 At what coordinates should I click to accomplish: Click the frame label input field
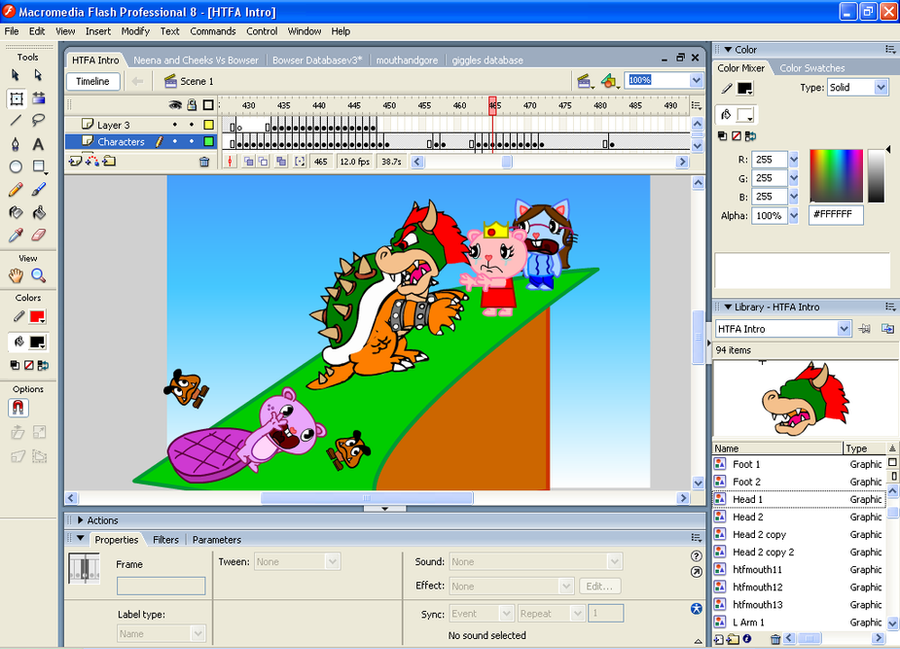161,586
